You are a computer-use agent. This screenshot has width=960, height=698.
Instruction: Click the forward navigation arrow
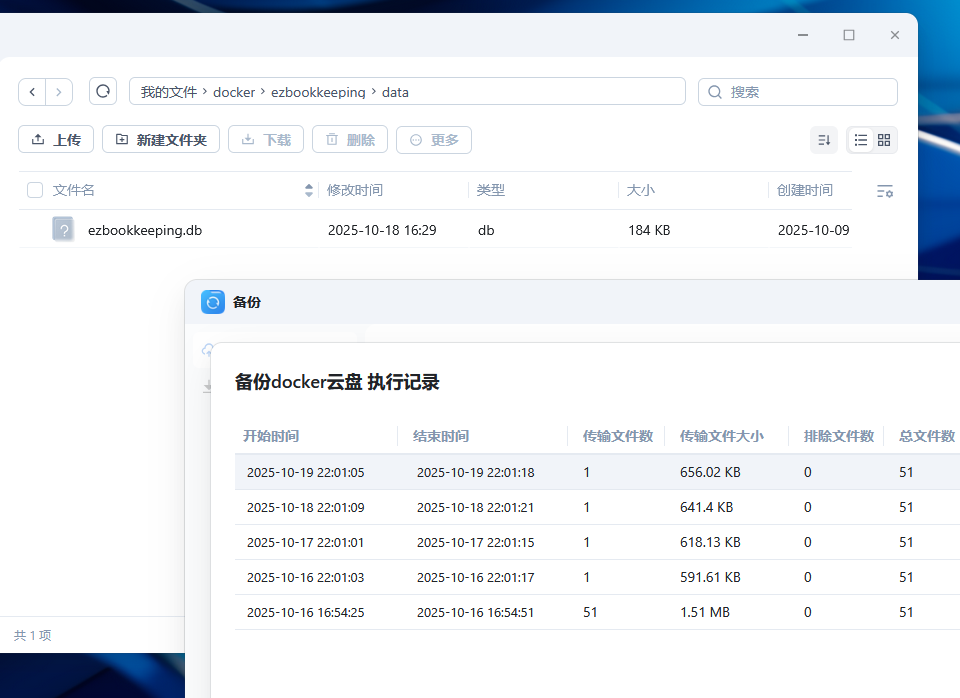pyautogui.click(x=58, y=91)
